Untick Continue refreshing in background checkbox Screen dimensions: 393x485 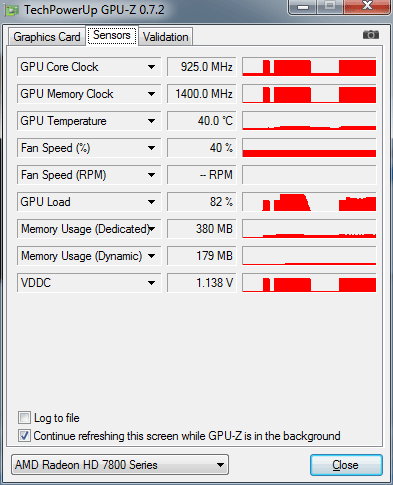(24, 436)
